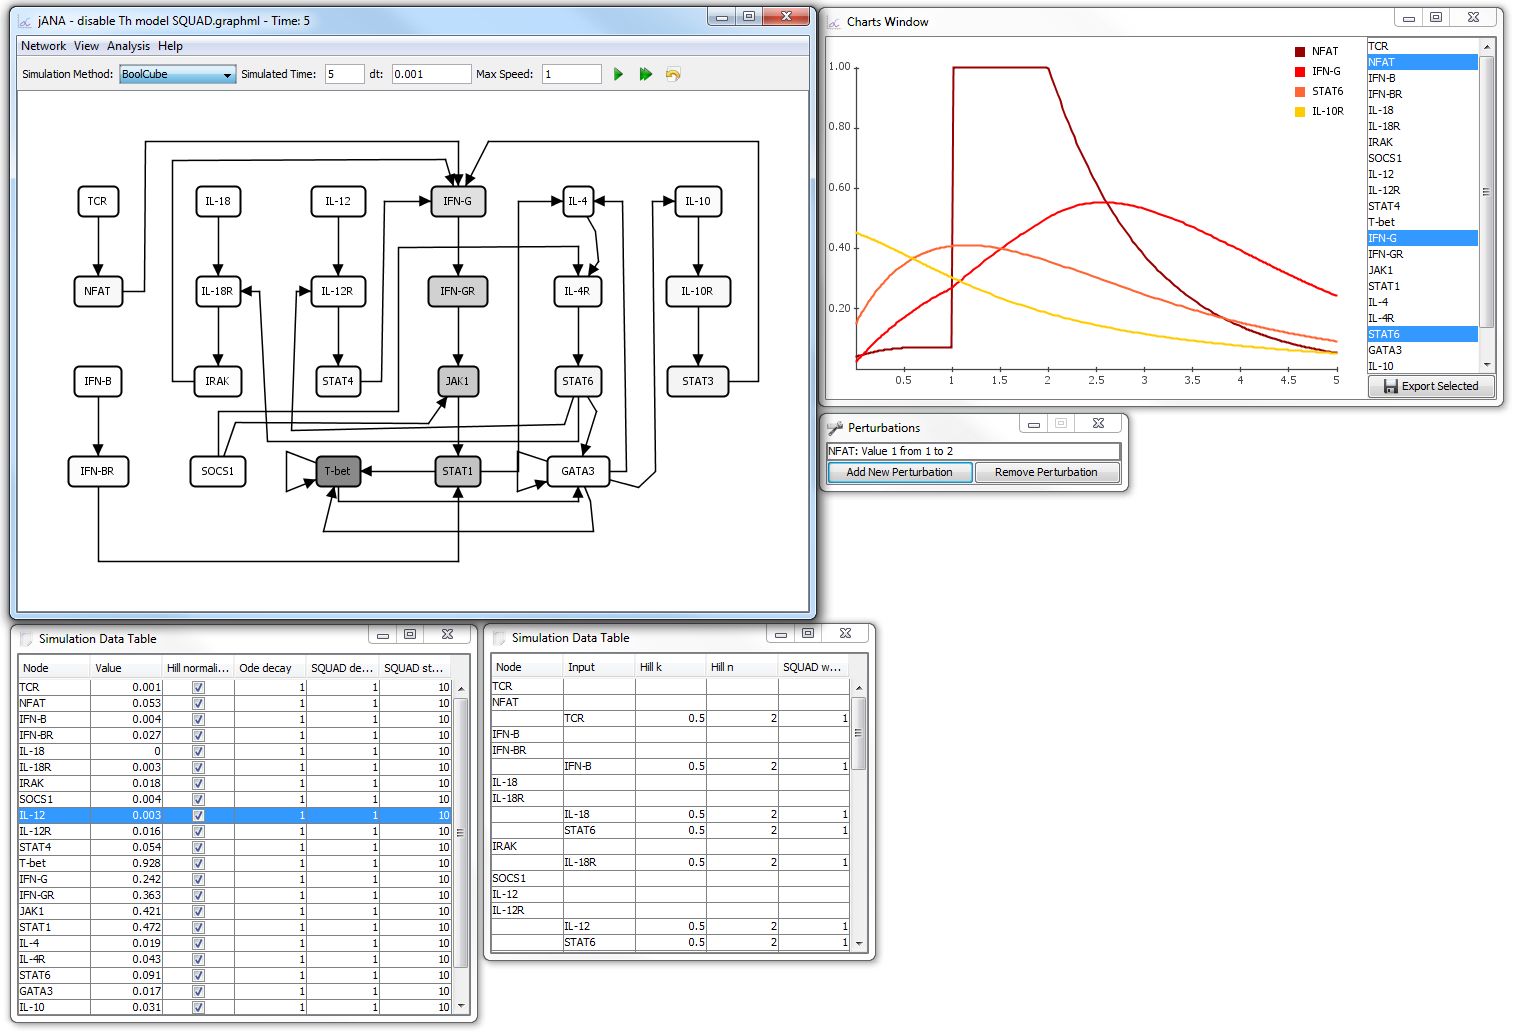Image resolution: width=1514 pixels, height=1034 pixels.
Task: Click the Add New Perturbation button
Action: coord(899,472)
